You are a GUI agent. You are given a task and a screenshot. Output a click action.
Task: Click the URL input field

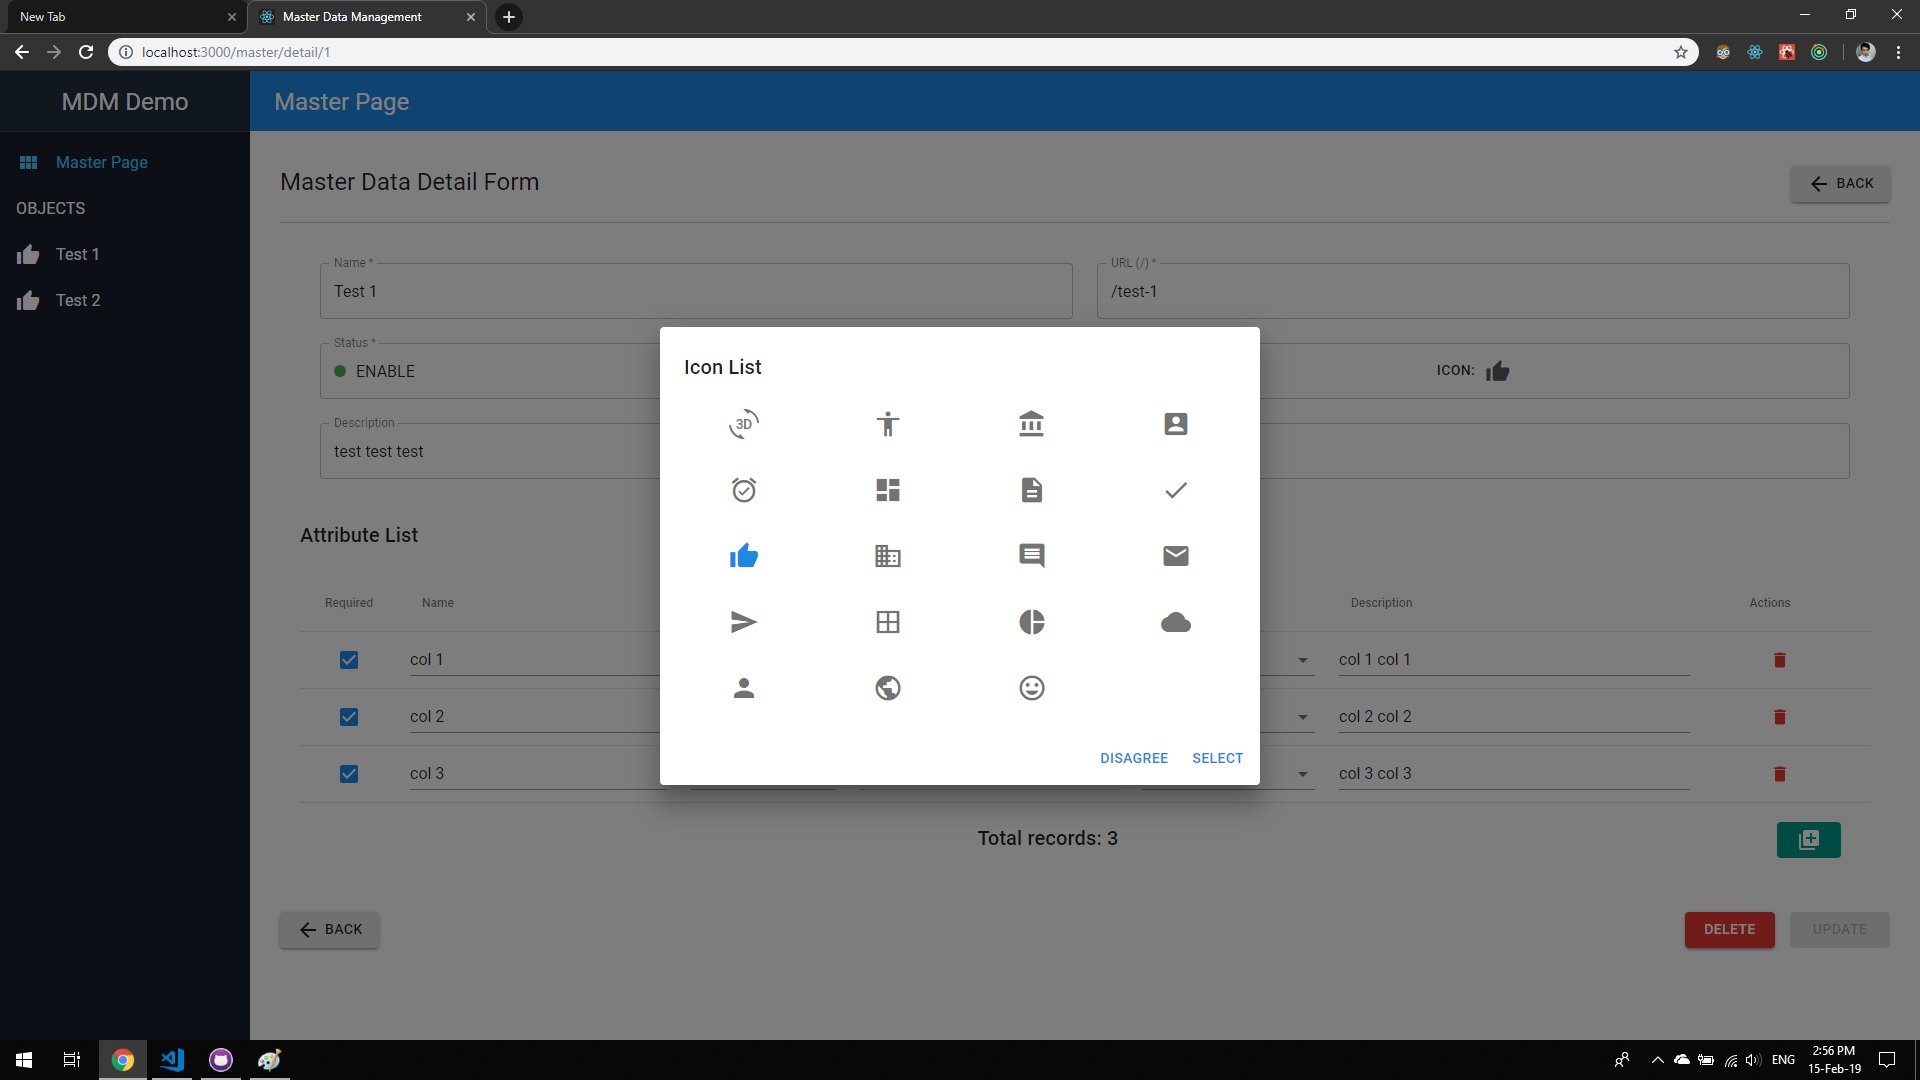click(1472, 292)
